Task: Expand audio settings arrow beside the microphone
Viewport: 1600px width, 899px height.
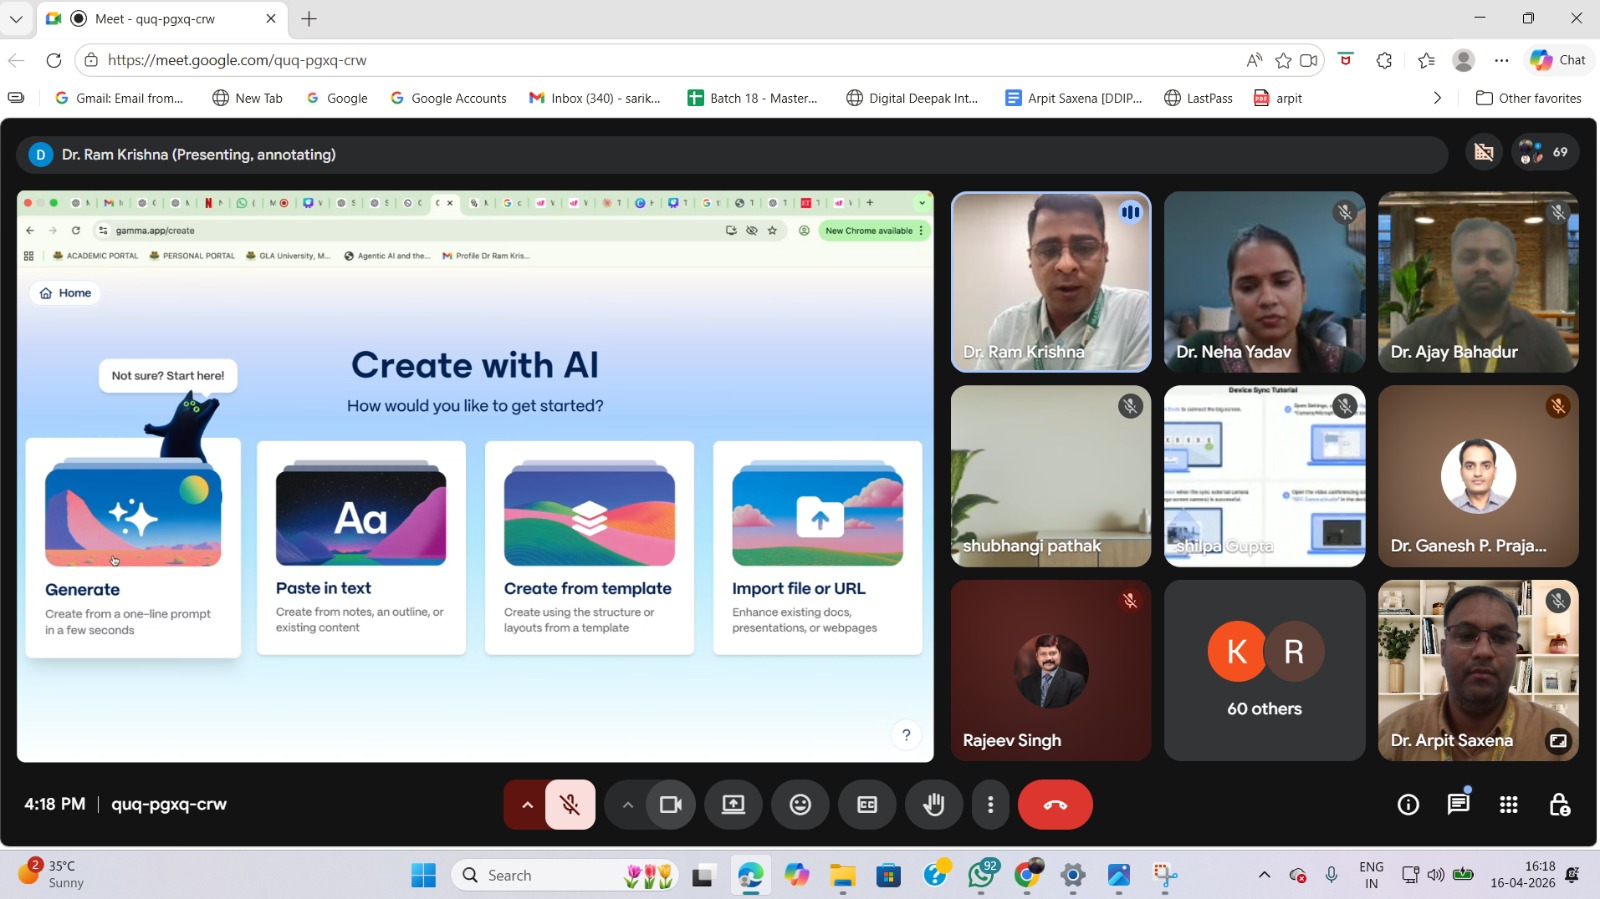Action: tap(527, 805)
